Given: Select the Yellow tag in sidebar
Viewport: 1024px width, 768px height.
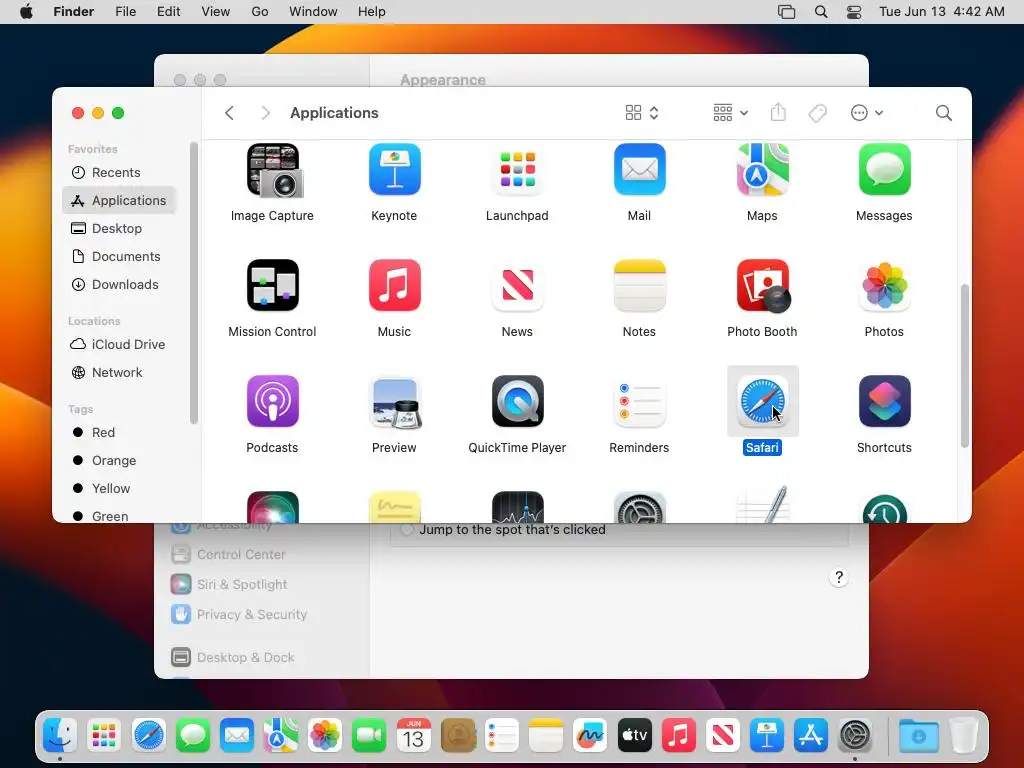Looking at the screenshot, I should click(x=120, y=488).
